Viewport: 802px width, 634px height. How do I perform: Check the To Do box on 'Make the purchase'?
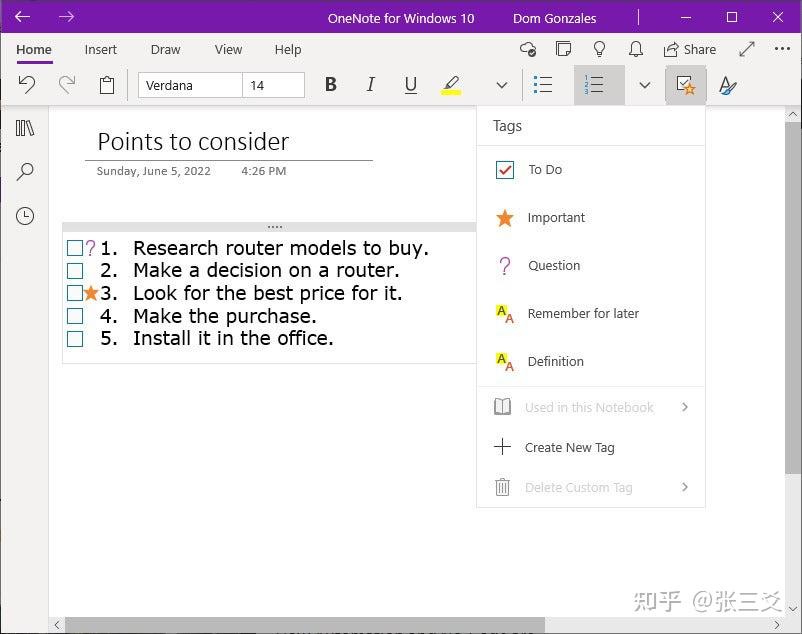tap(74, 318)
